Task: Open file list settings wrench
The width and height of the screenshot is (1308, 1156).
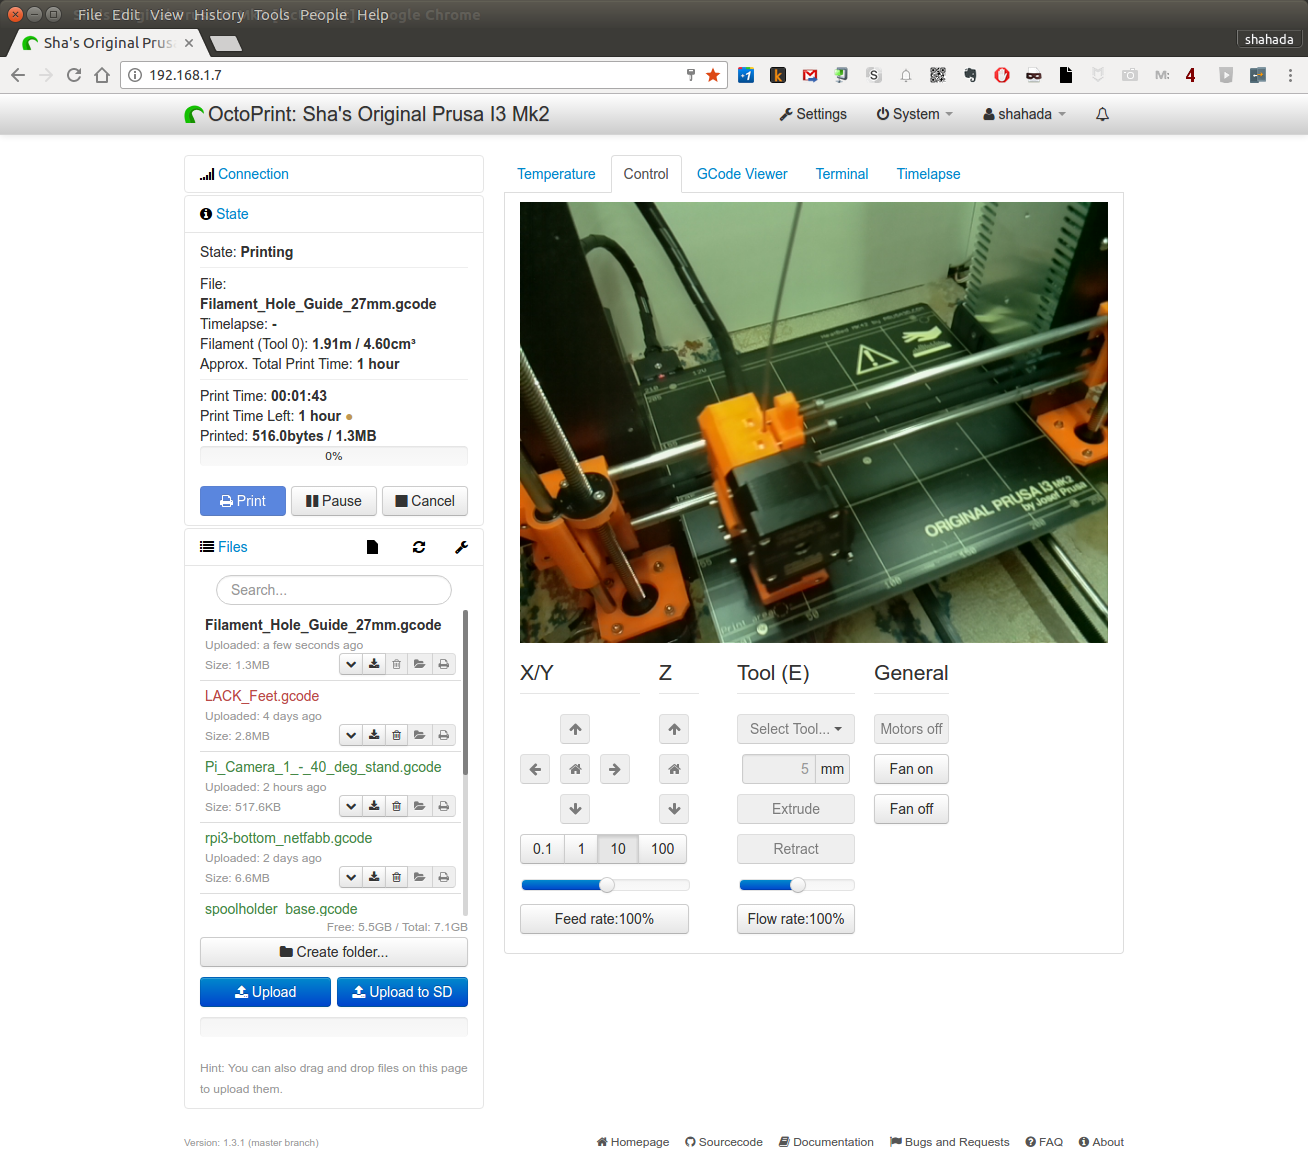Action: [x=461, y=547]
